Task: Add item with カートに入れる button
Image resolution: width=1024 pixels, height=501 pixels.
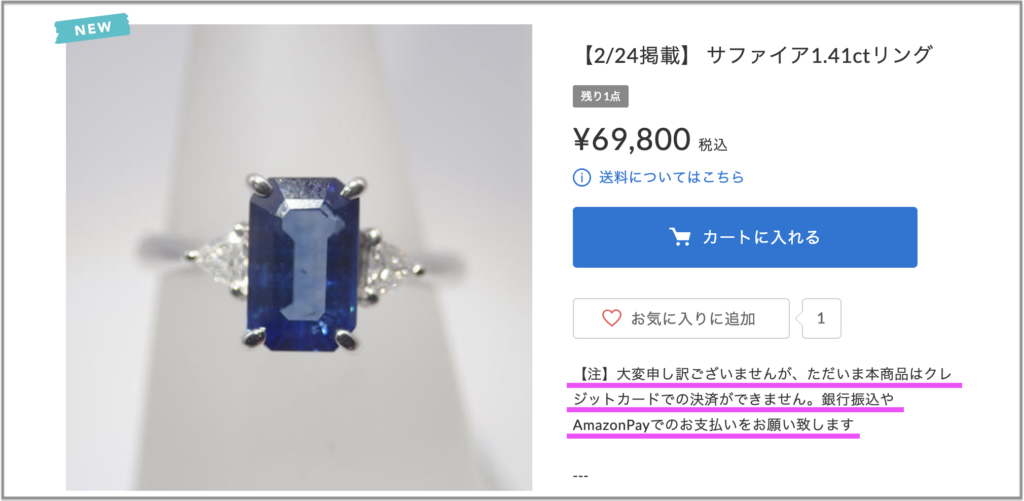Action: [744, 237]
